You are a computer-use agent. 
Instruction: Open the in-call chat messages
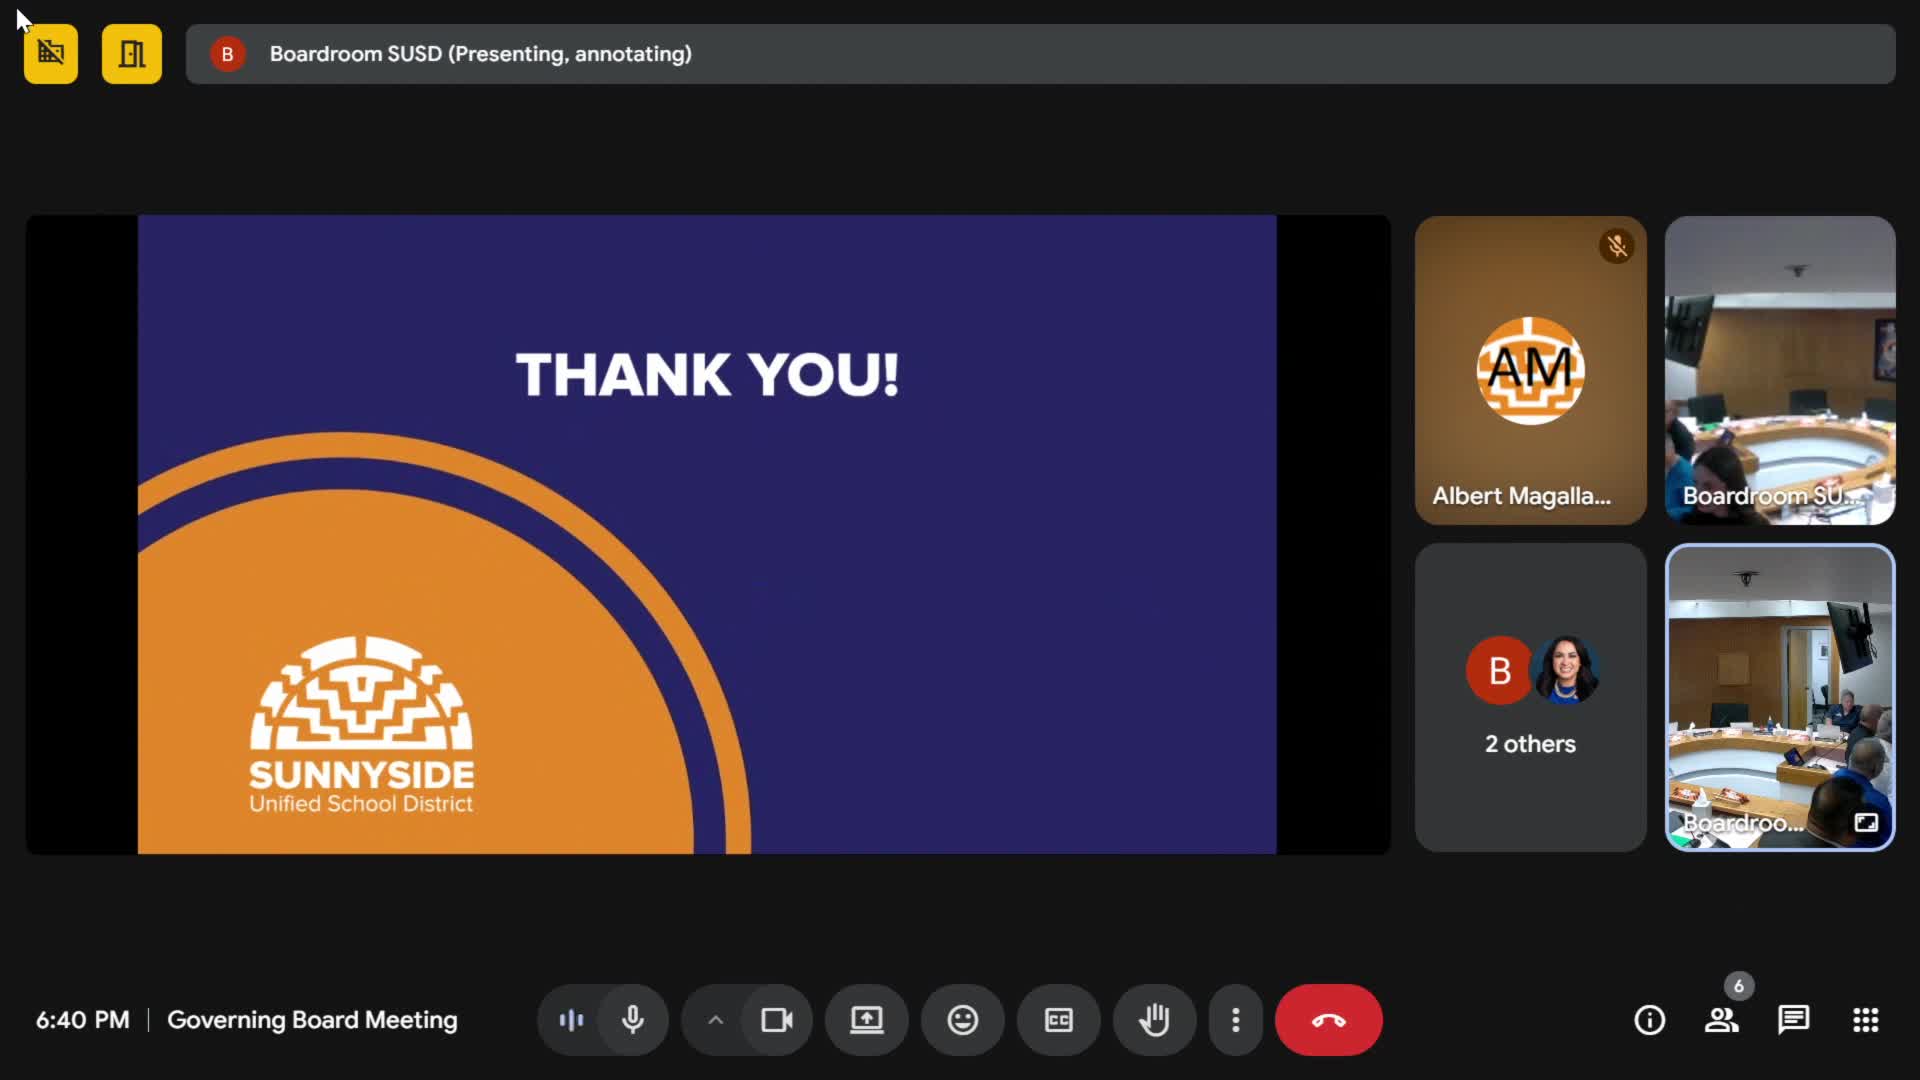coord(1793,1020)
